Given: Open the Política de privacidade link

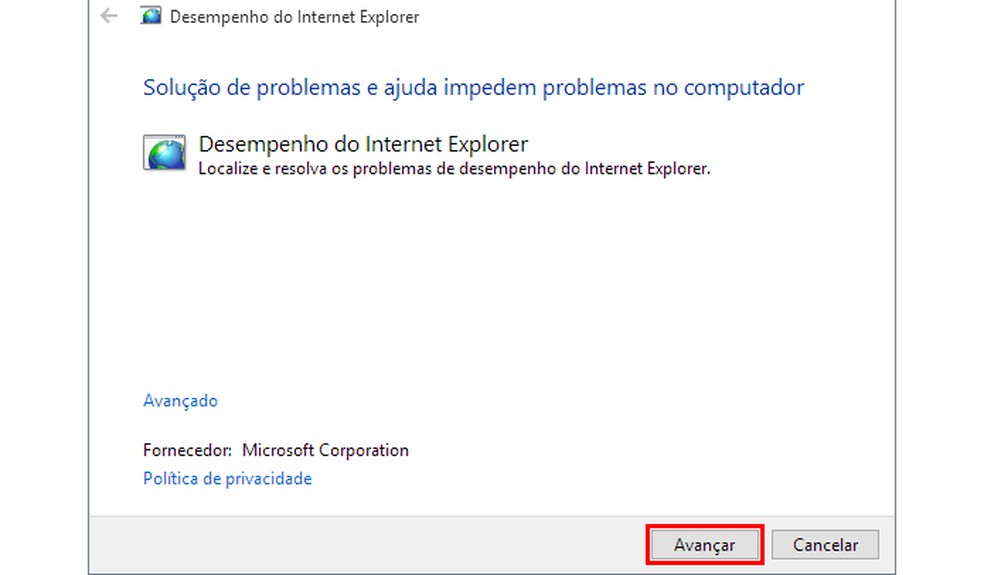Looking at the screenshot, I should [x=227, y=479].
